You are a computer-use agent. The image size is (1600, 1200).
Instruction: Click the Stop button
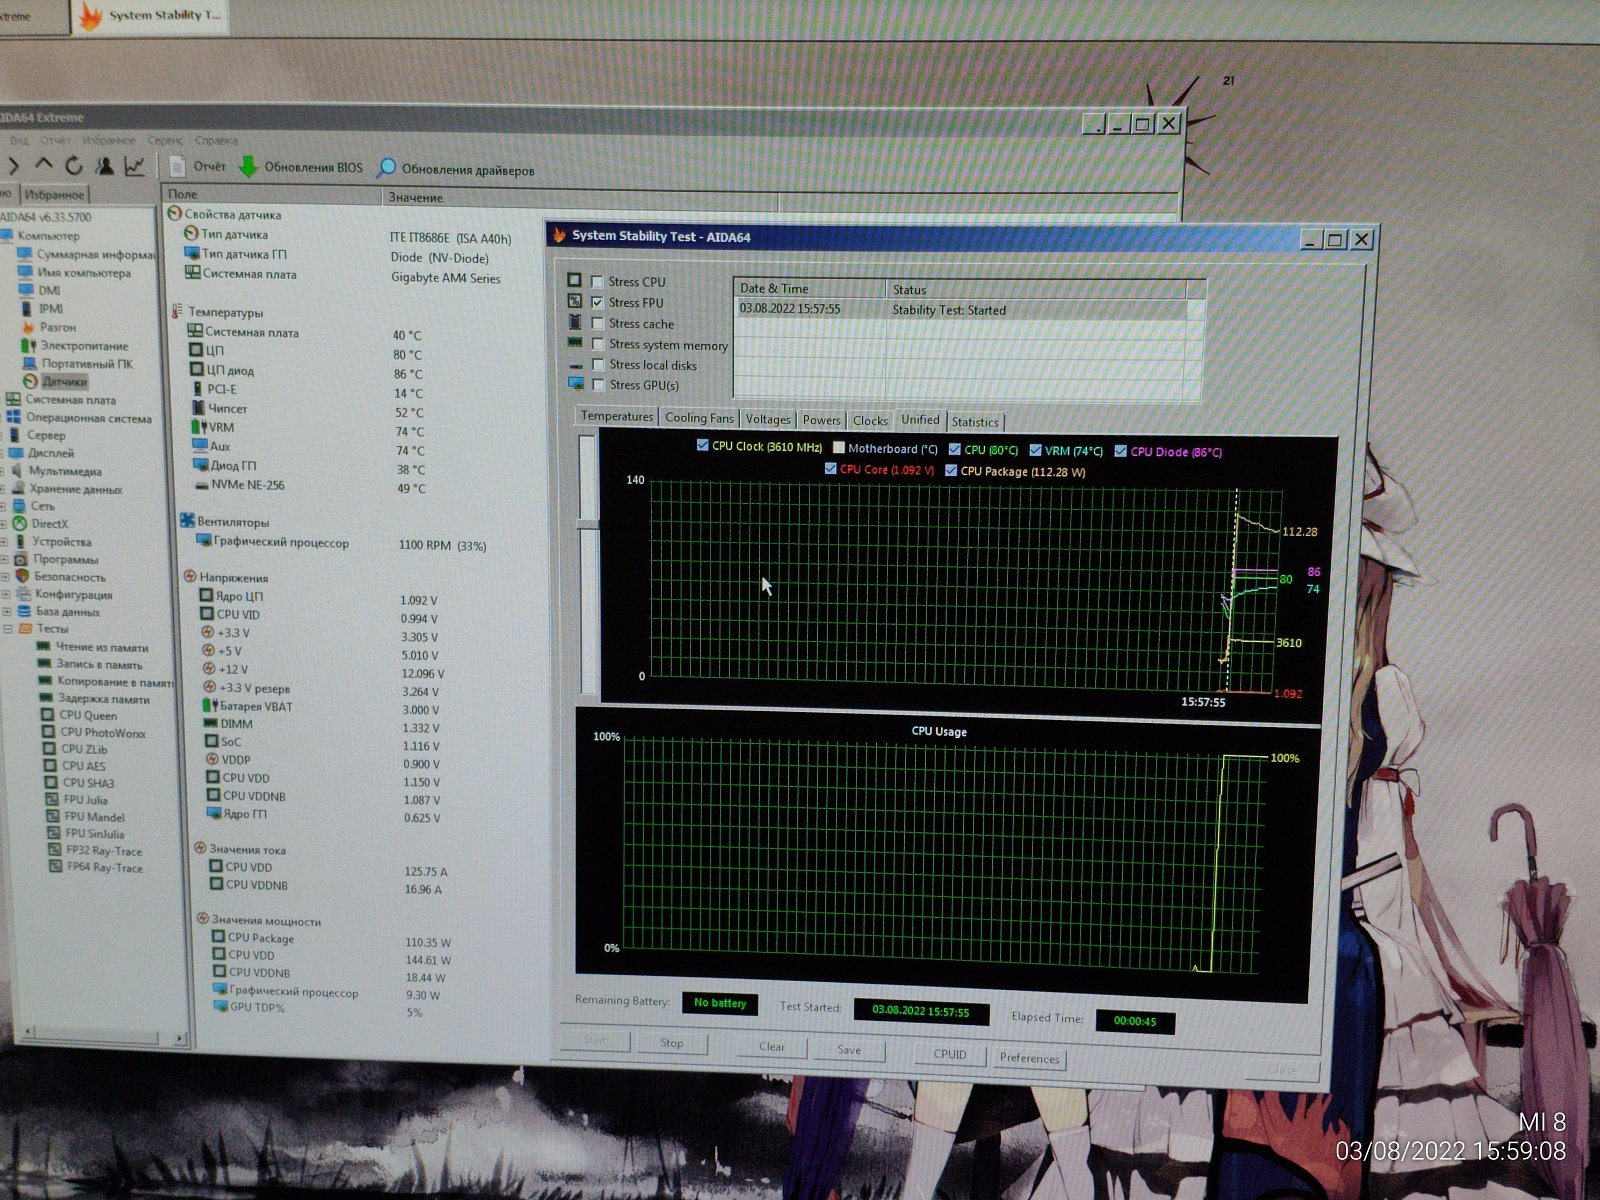pos(672,1043)
